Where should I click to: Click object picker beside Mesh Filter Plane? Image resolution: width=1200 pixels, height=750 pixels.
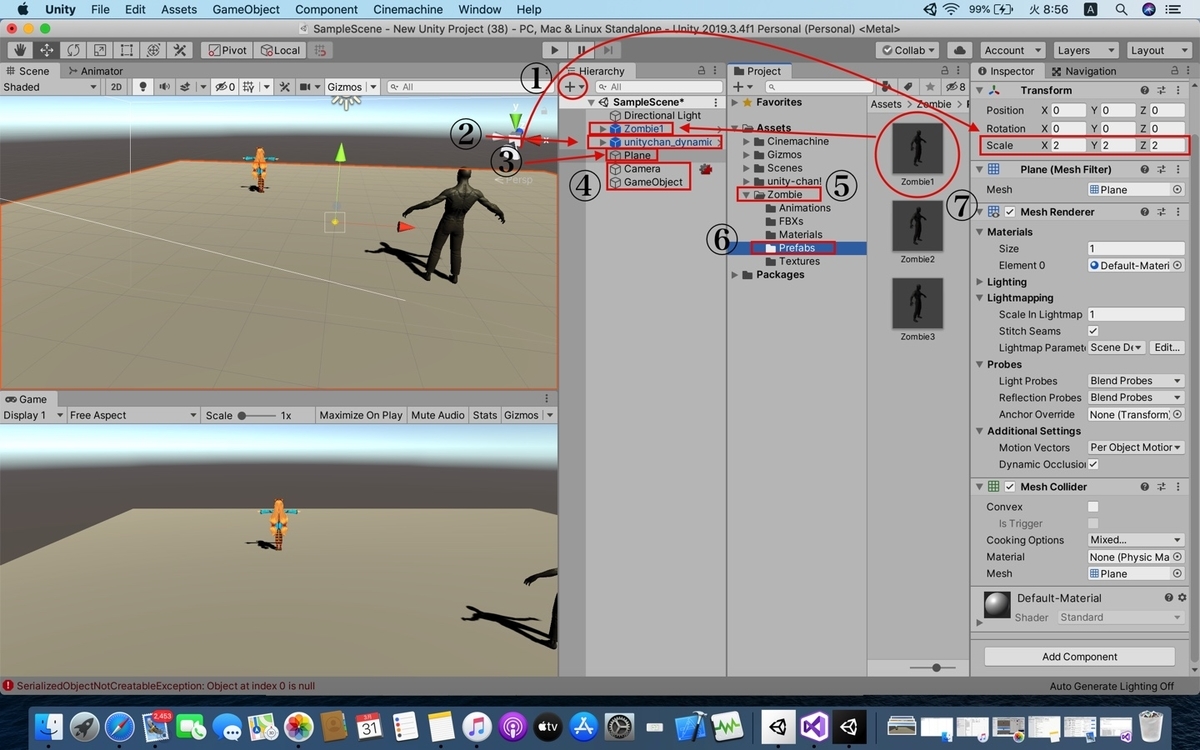pos(1177,190)
